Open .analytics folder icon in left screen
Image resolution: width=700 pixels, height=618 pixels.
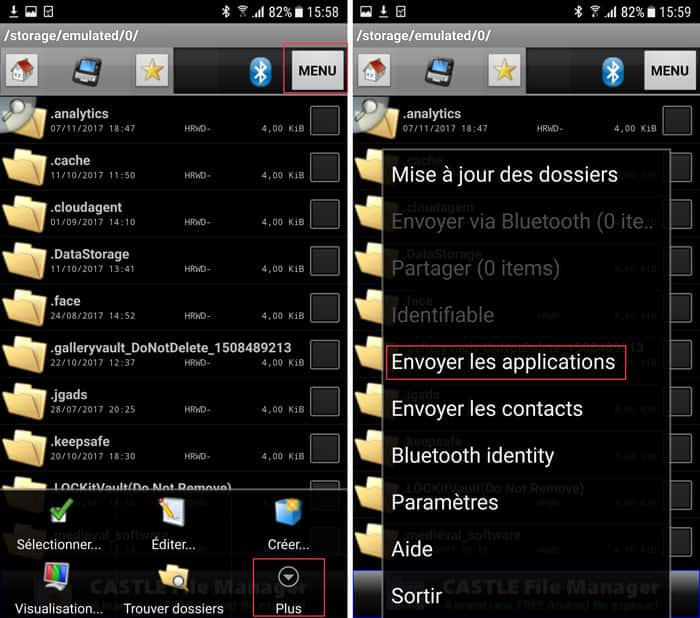[25, 120]
